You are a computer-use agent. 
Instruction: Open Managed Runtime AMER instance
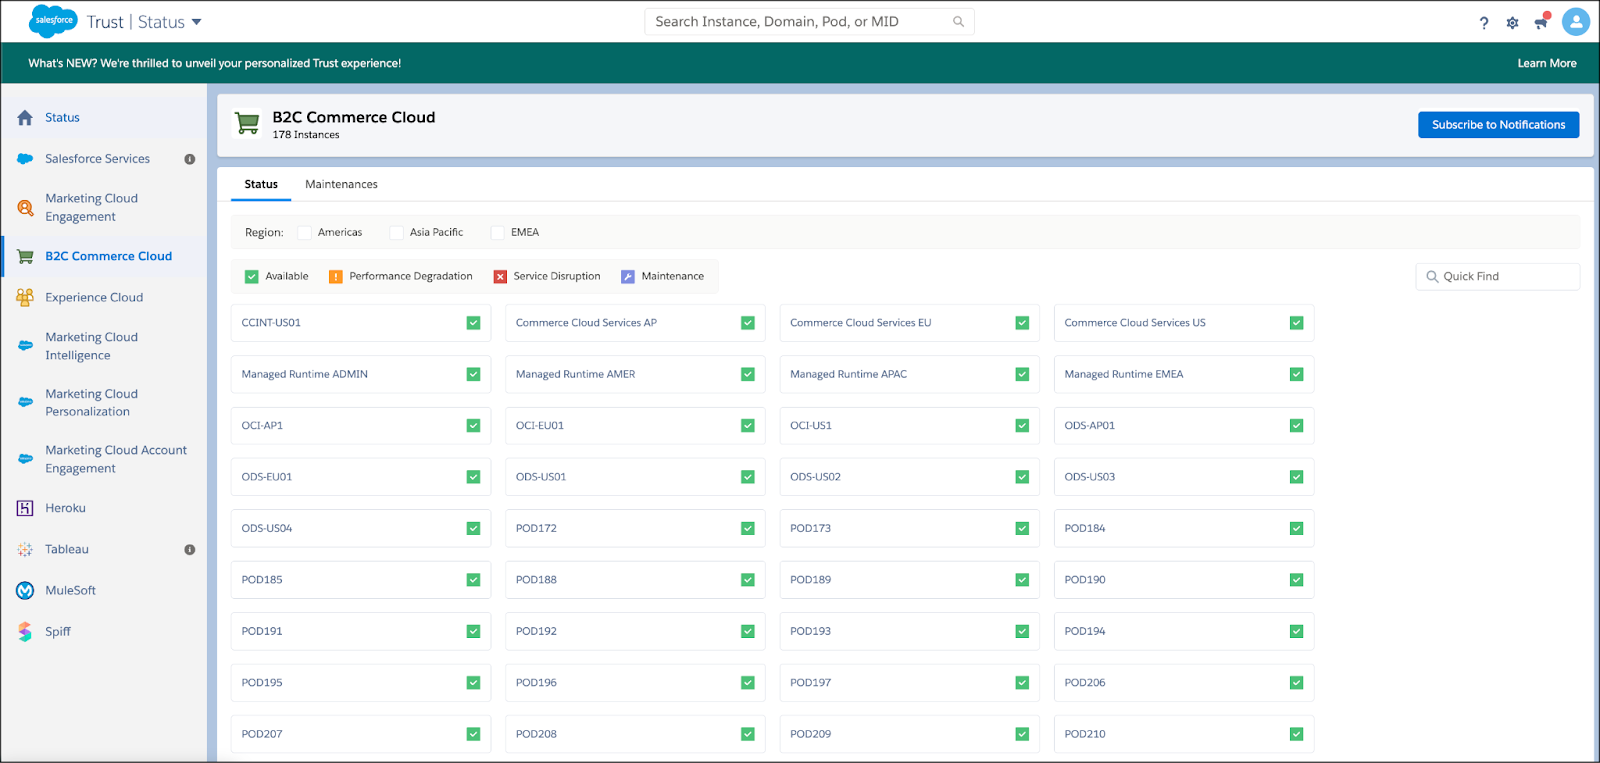point(635,374)
